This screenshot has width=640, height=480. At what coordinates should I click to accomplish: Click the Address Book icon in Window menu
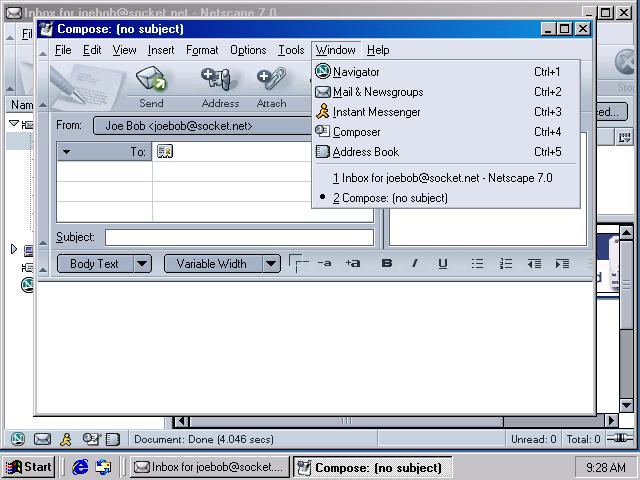tap(322, 151)
